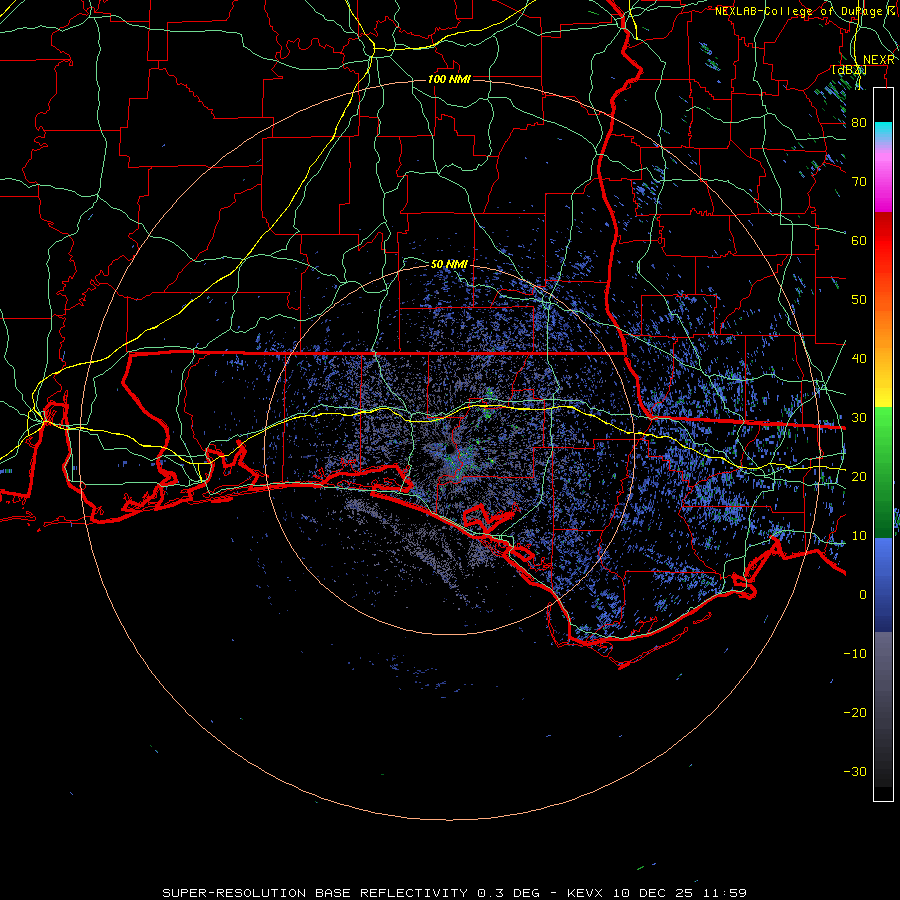Click the 70 dBZ scale value
This screenshot has width=900, height=900.
coord(859,182)
